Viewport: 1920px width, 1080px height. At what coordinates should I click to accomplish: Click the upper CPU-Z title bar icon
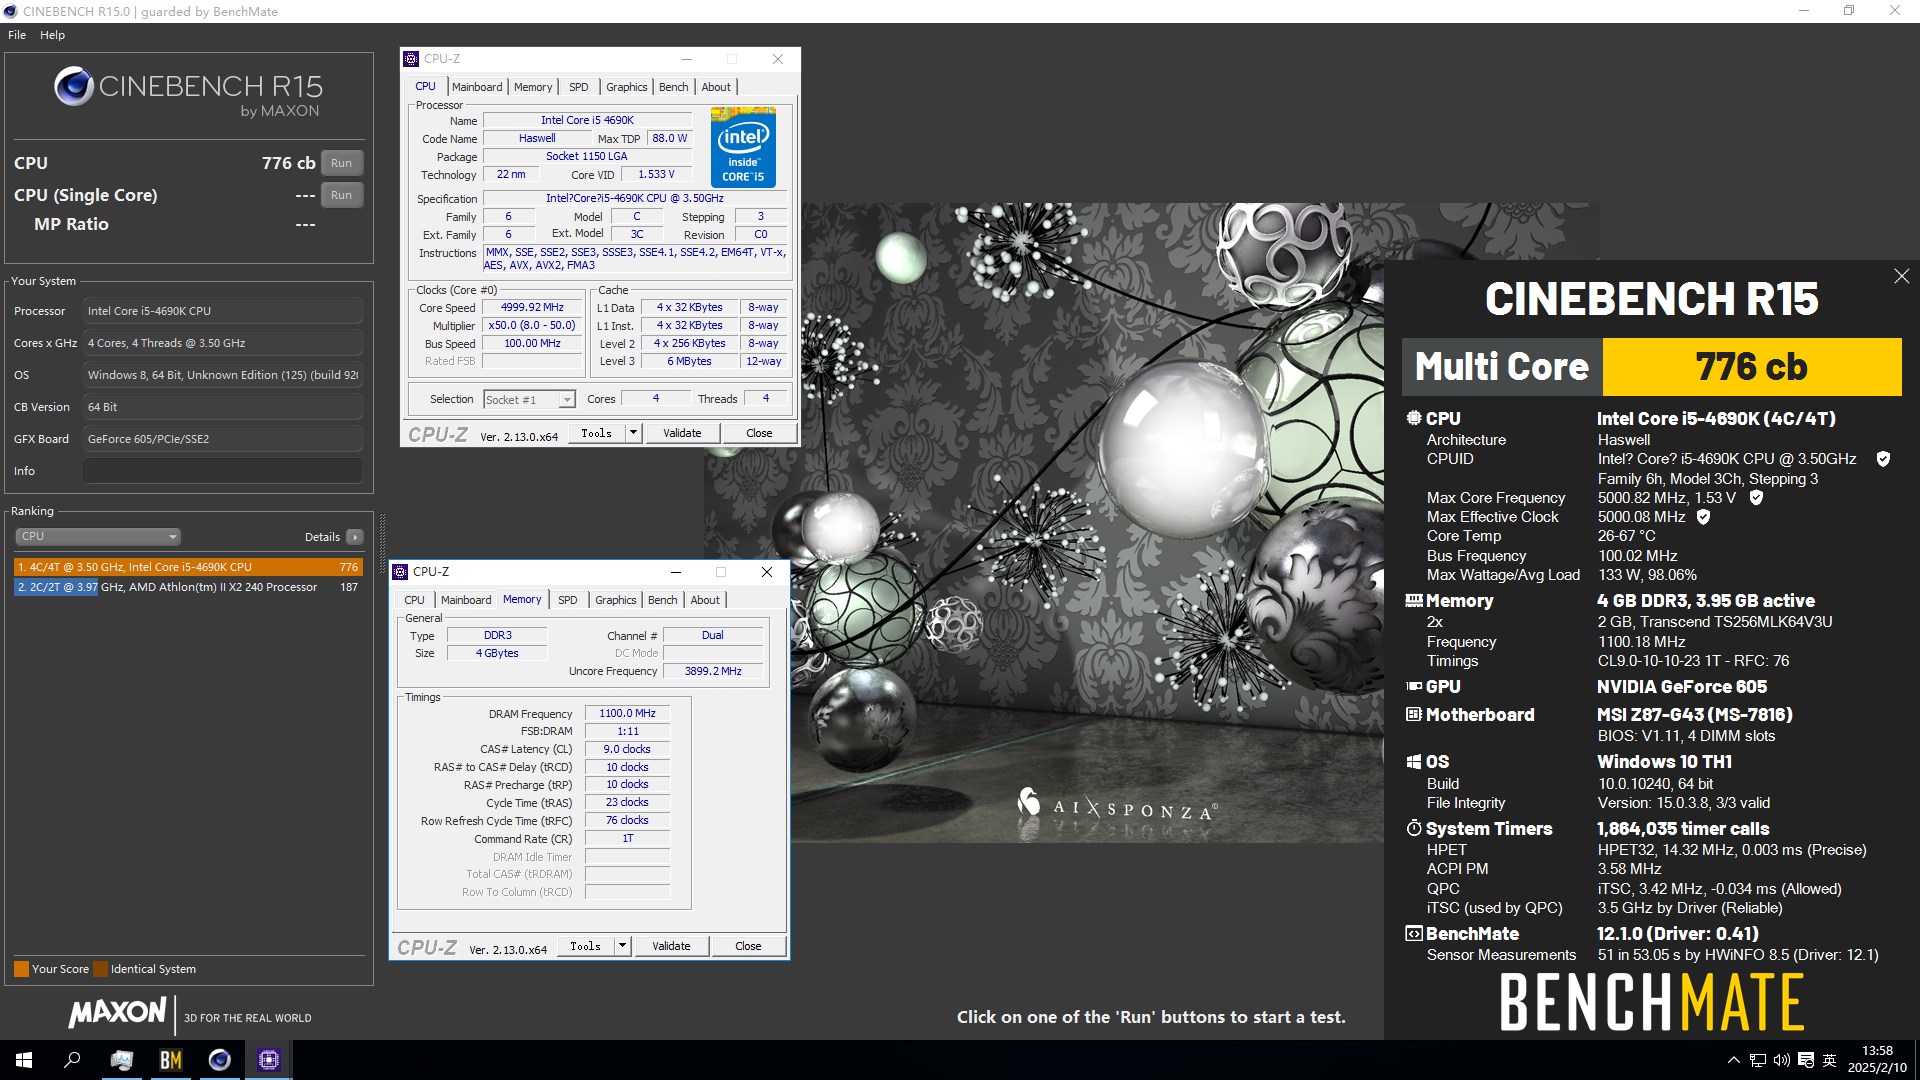[411, 59]
